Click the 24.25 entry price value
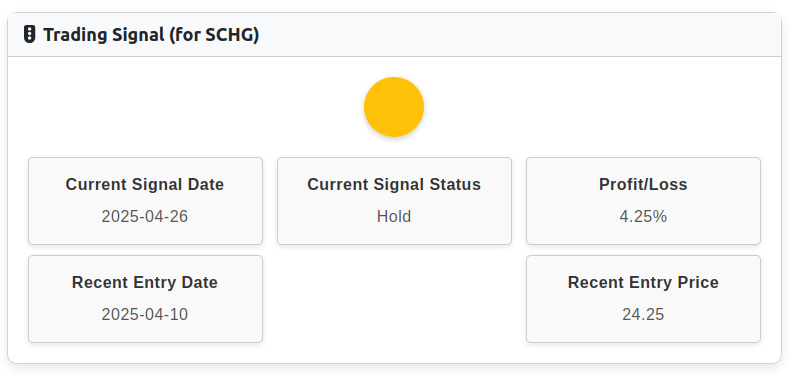The width and height of the screenshot is (796, 376). (x=643, y=315)
